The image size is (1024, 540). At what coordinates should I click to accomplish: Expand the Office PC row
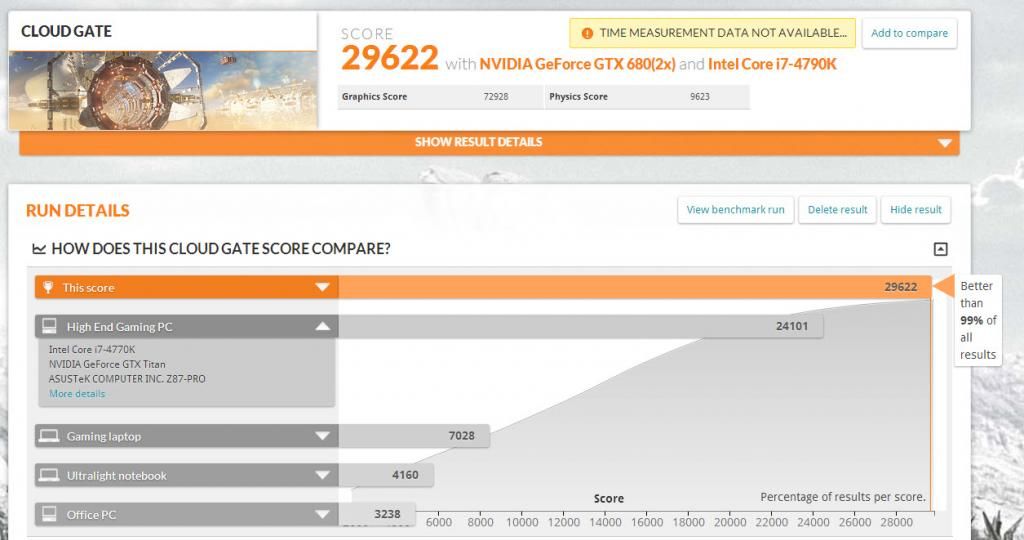[x=322, y=515]
